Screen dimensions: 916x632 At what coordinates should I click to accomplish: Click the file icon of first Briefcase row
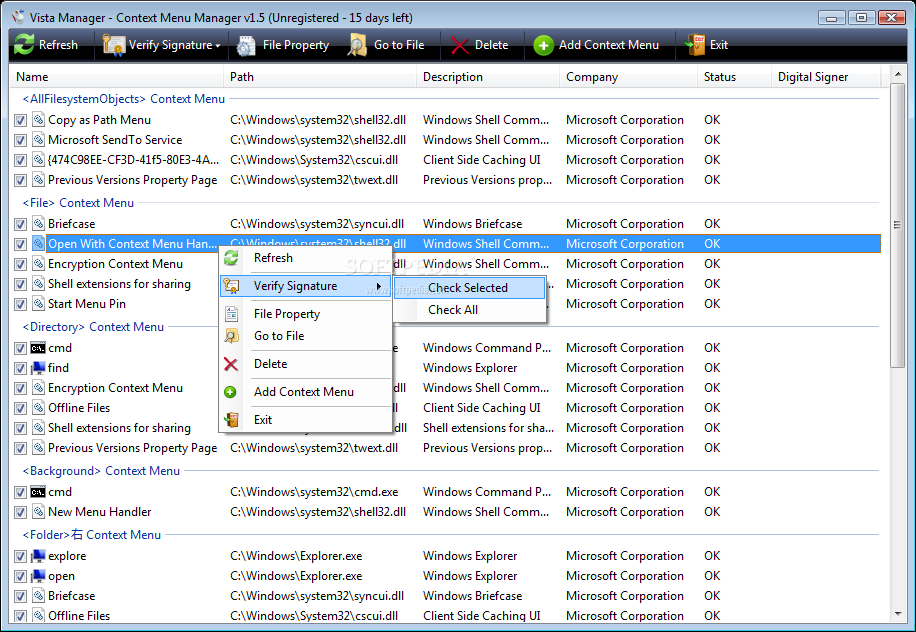pos(38,224)
